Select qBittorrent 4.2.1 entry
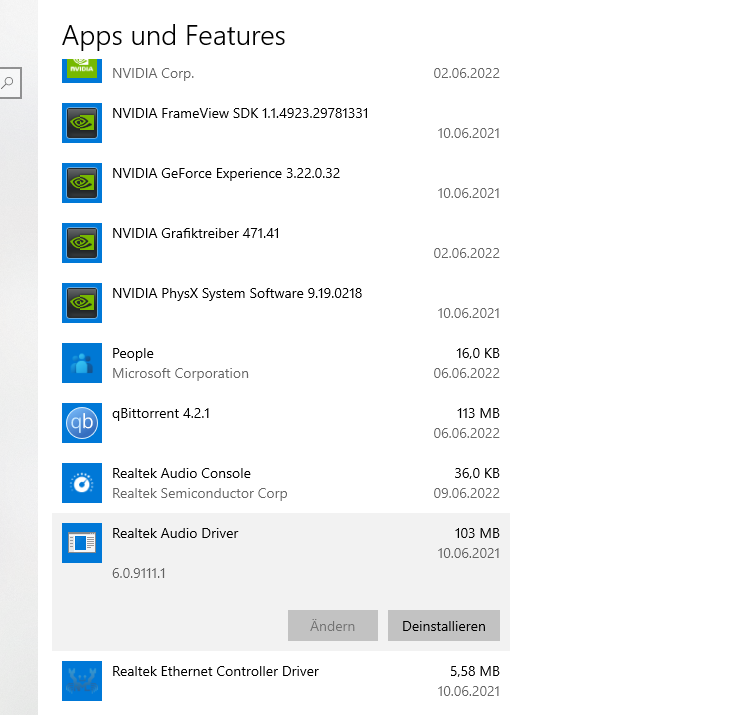The height and width of the screenshot is (715, 742). pos(281,423)
